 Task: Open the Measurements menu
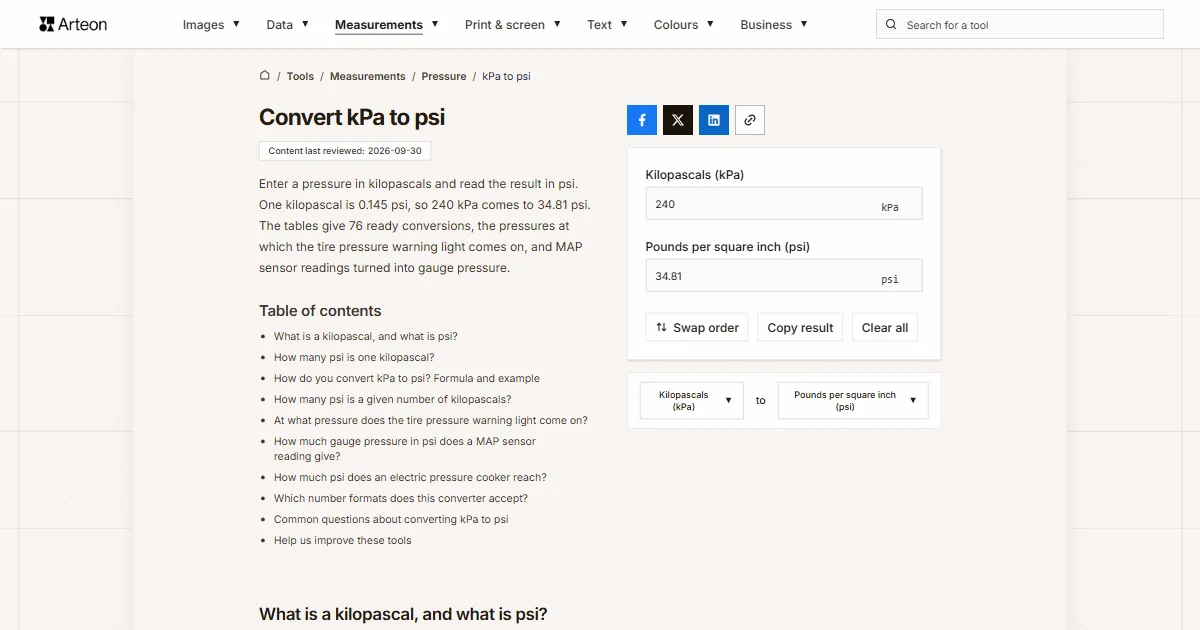pos(387,25)
